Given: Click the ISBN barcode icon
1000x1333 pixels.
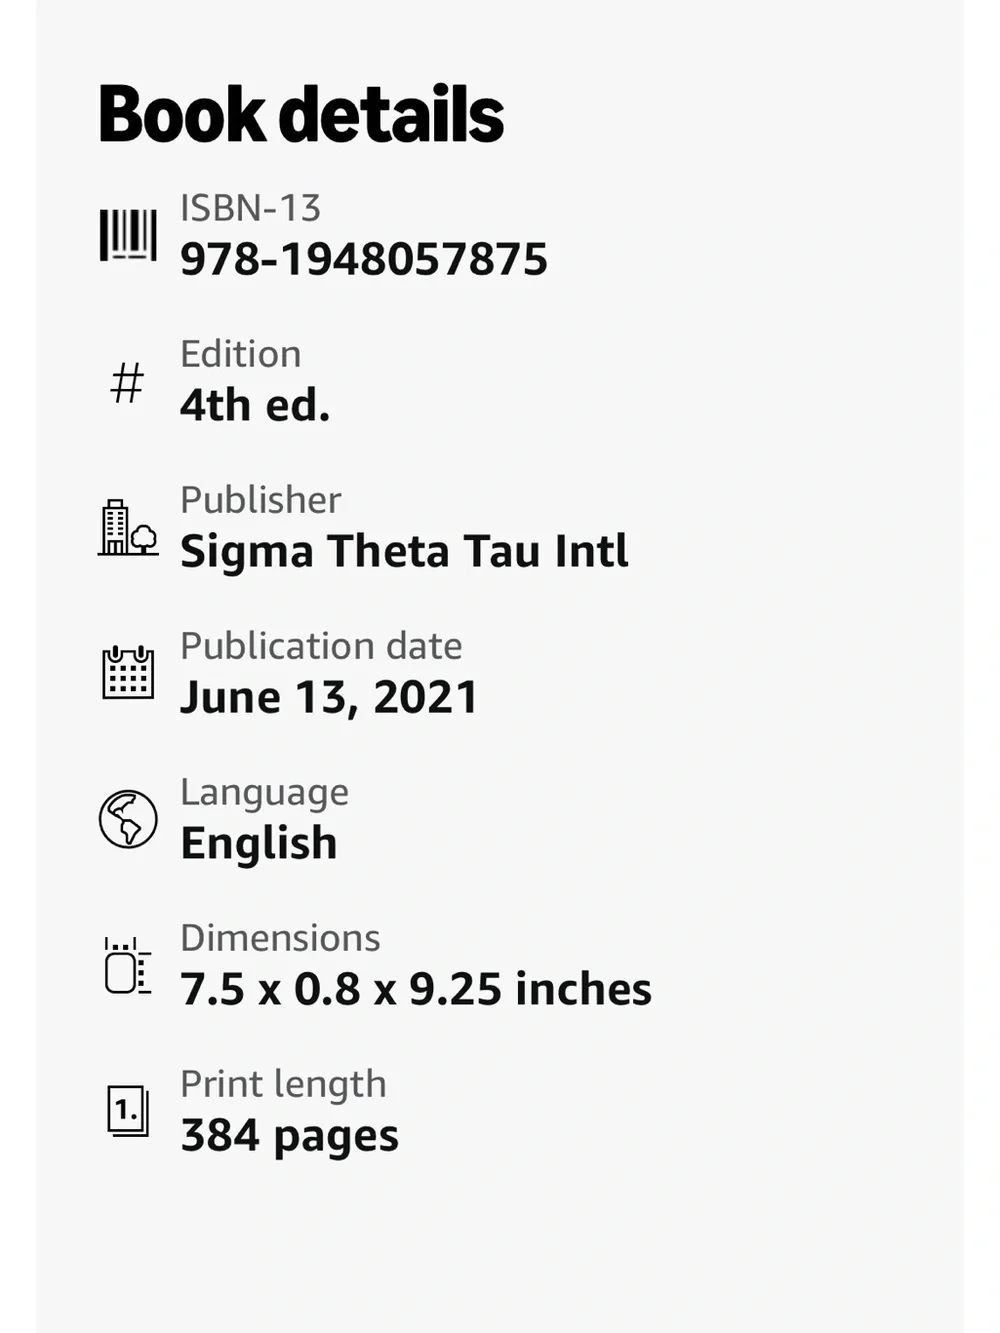Looking at the screenshot, I should click(128, 235).
